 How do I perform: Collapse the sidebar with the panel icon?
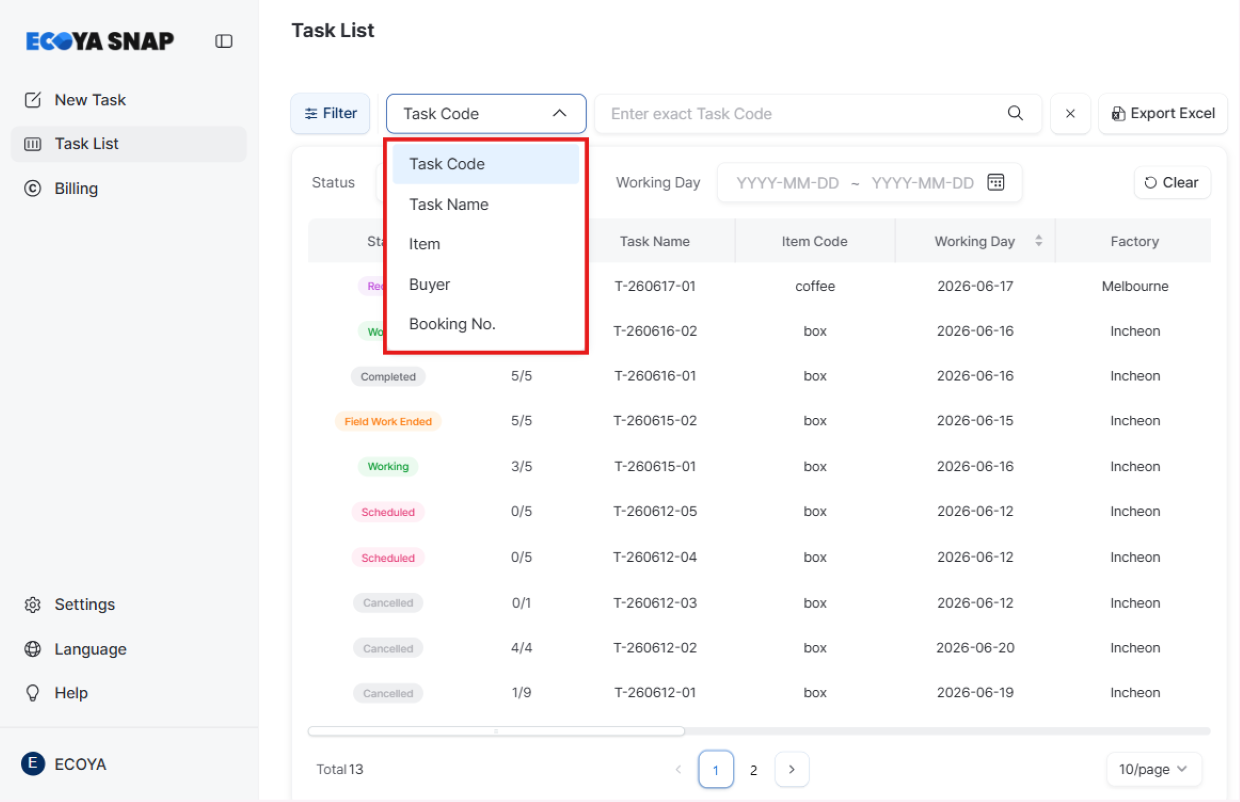coord(224,41)
